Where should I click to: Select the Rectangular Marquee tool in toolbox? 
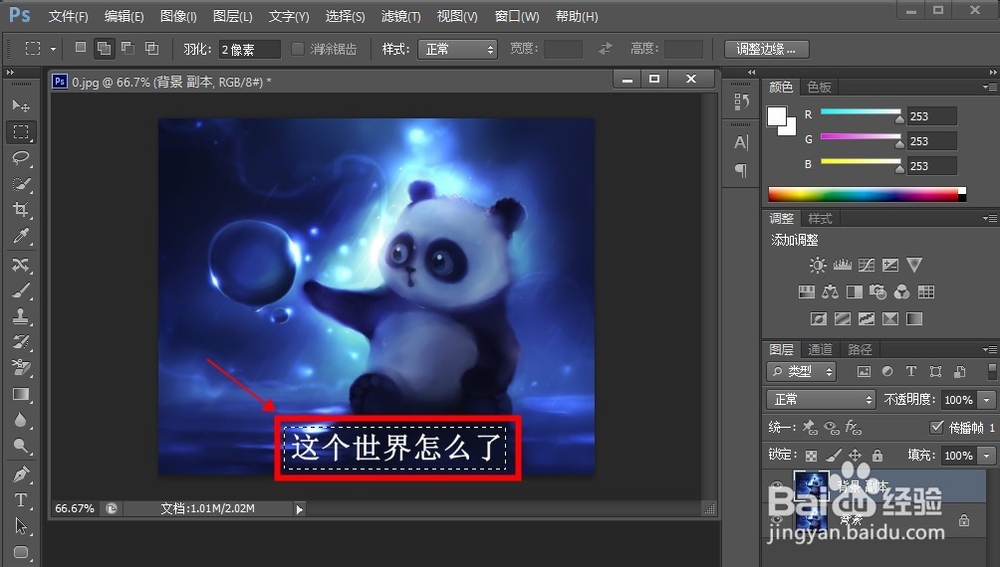tap(21, 131)
